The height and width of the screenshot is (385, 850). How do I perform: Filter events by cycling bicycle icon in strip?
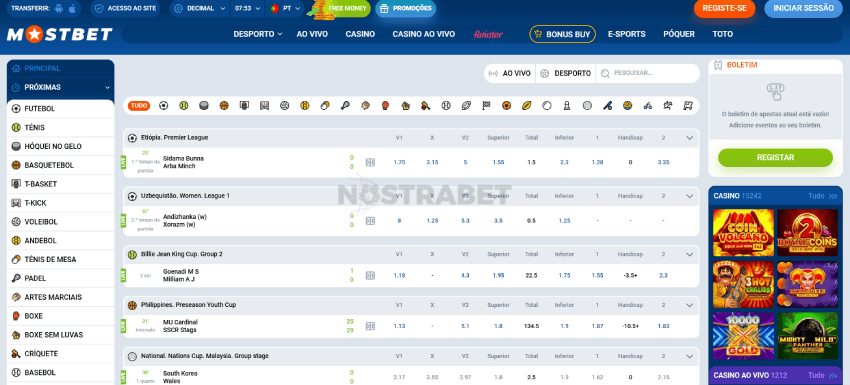(648, 106)
